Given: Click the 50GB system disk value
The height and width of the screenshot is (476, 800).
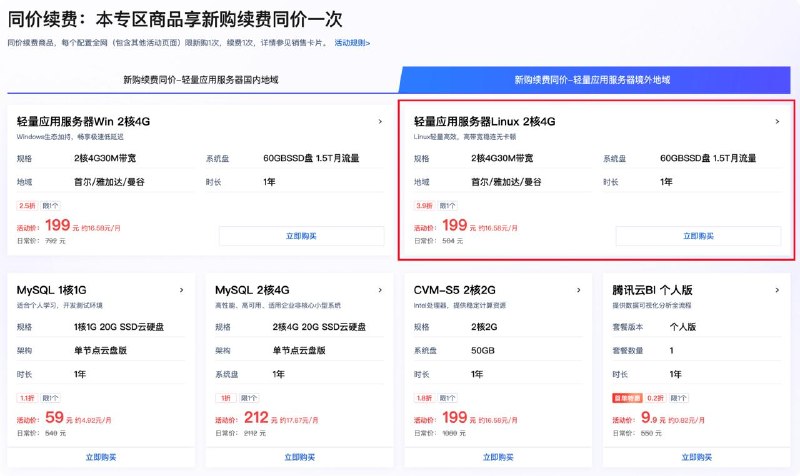Looking at the screenshot, I should [483, 350].
